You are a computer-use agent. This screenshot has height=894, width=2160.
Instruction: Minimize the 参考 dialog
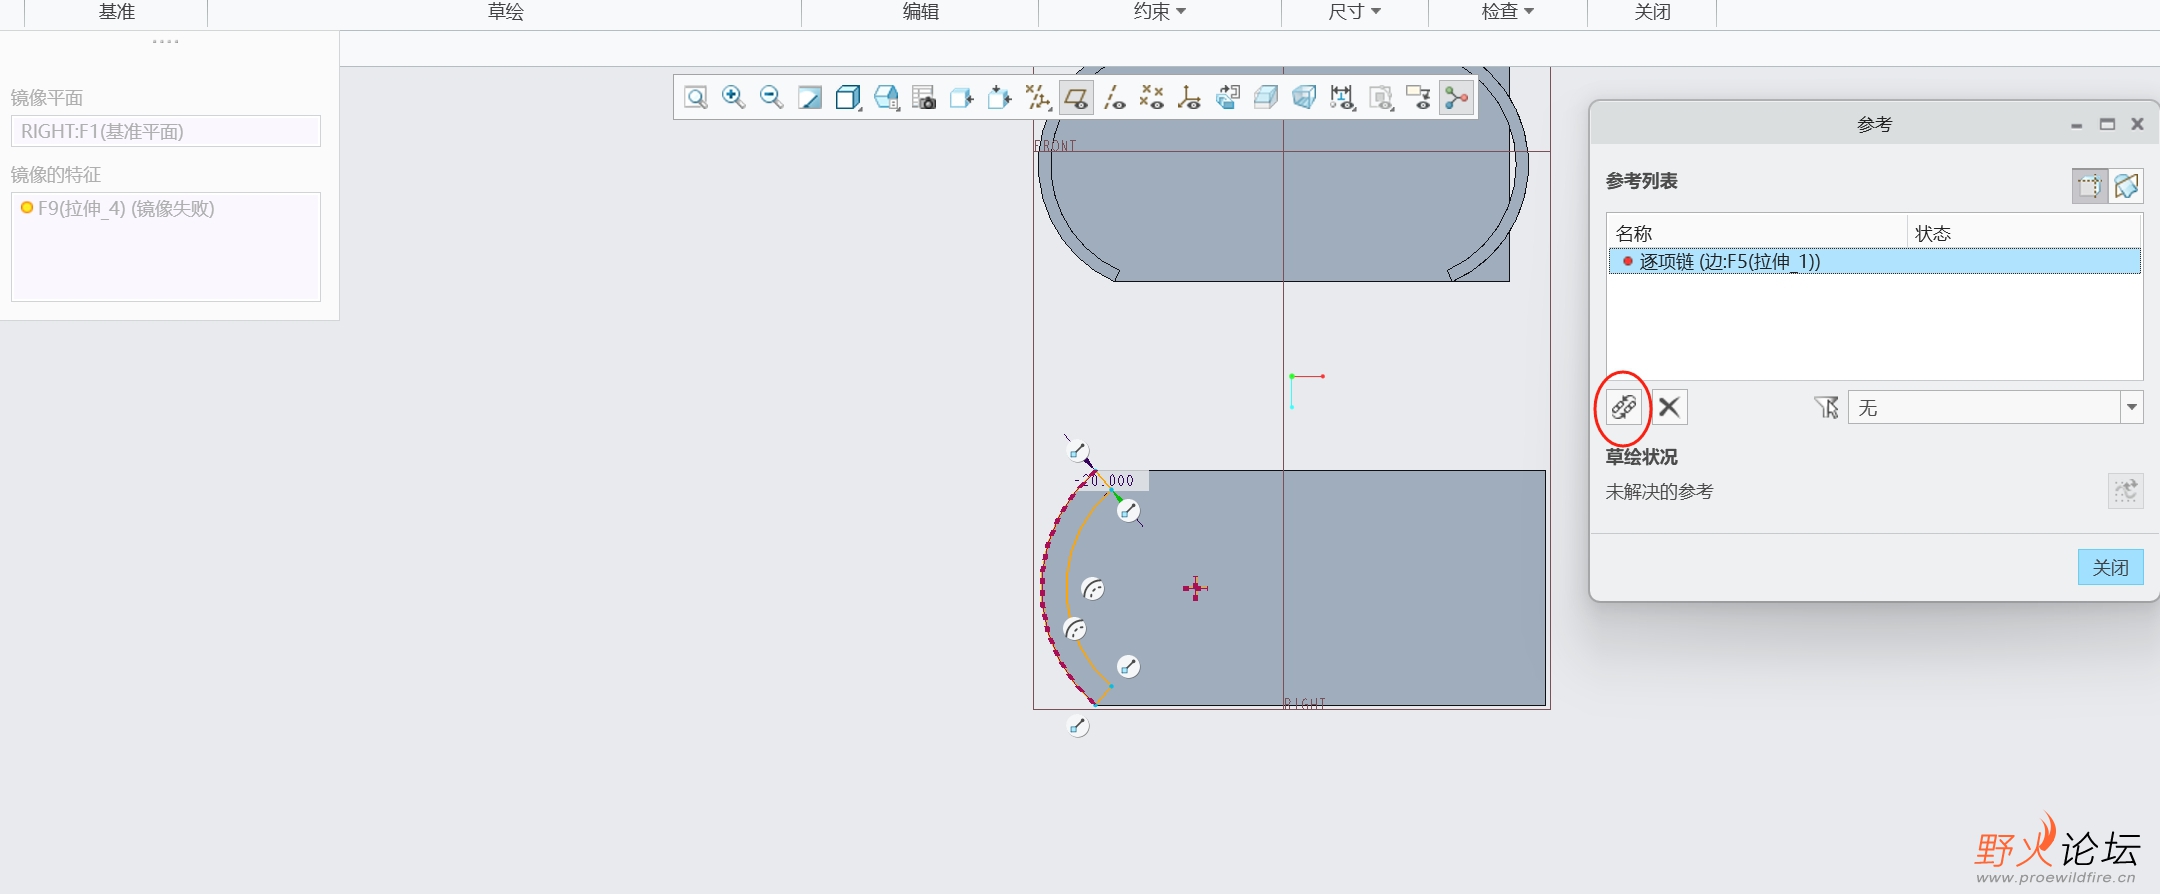(x=2076, y=125)
